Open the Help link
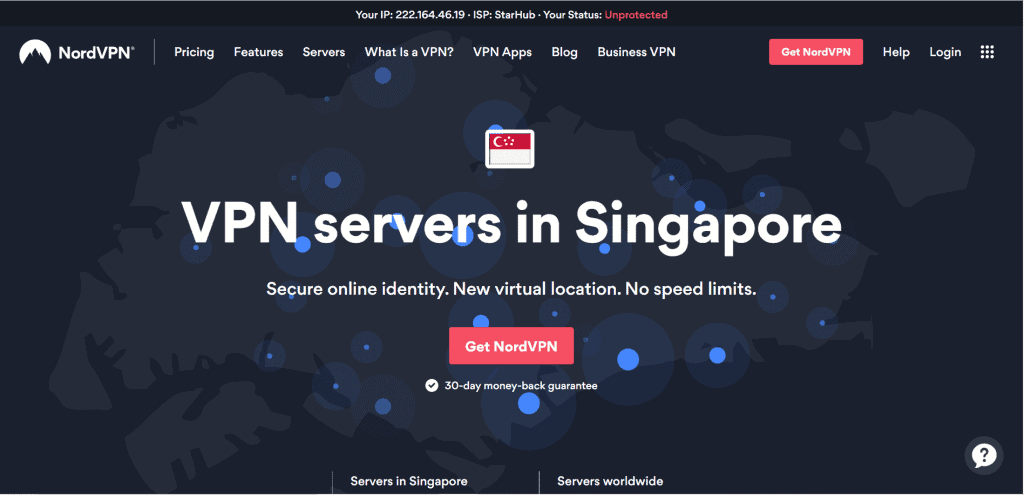Screen dimensions: 1024x495 (896, 52)
